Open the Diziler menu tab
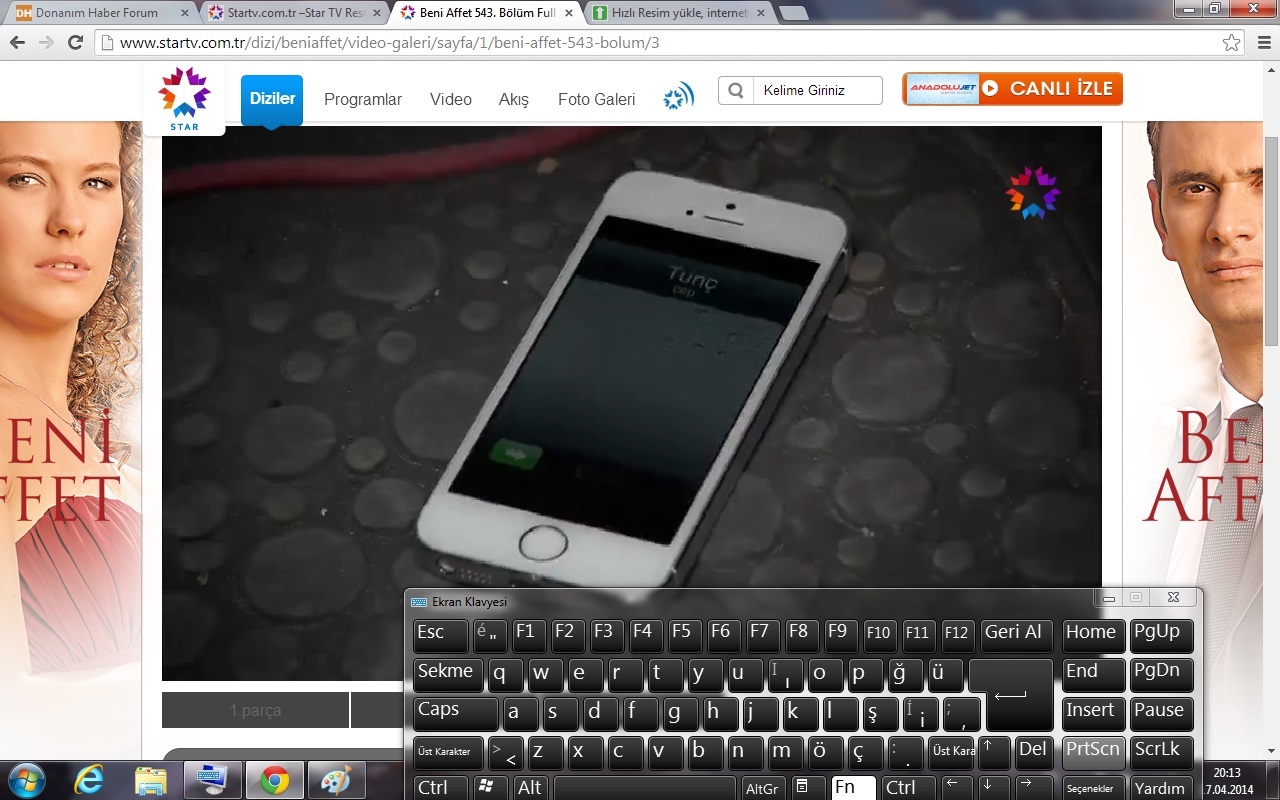Image resolution: width=1280 pixels, height=800 pixels. click(272, 99)
